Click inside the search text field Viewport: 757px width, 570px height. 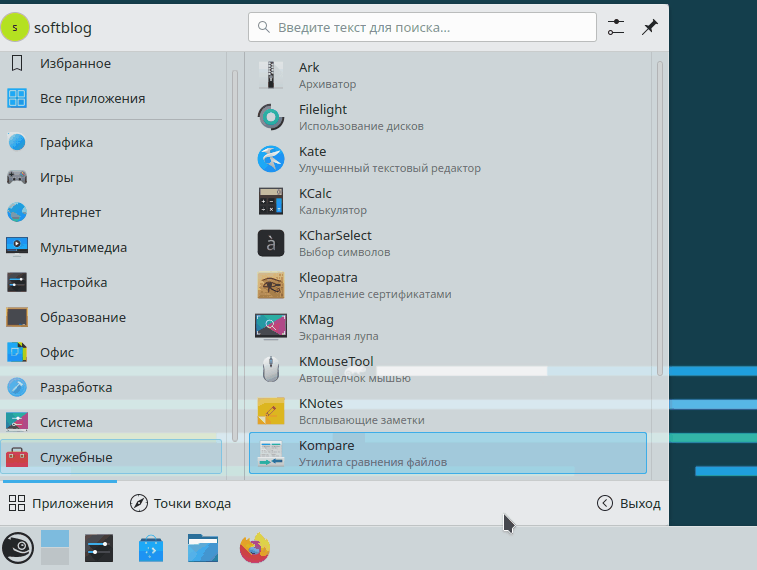pos(422,28)
